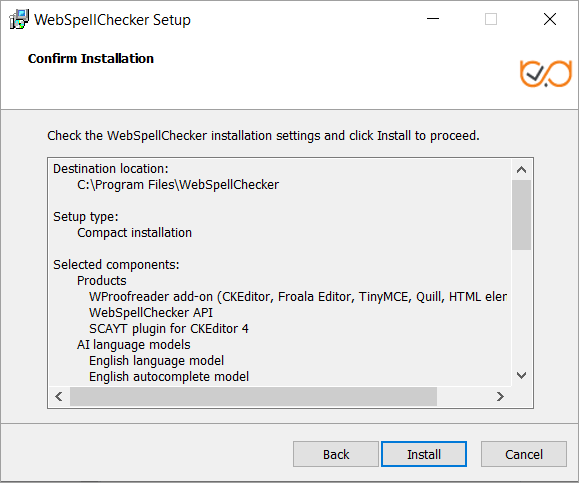Click the Compact installation text line
579x483 pixels.
click(134, 233)
